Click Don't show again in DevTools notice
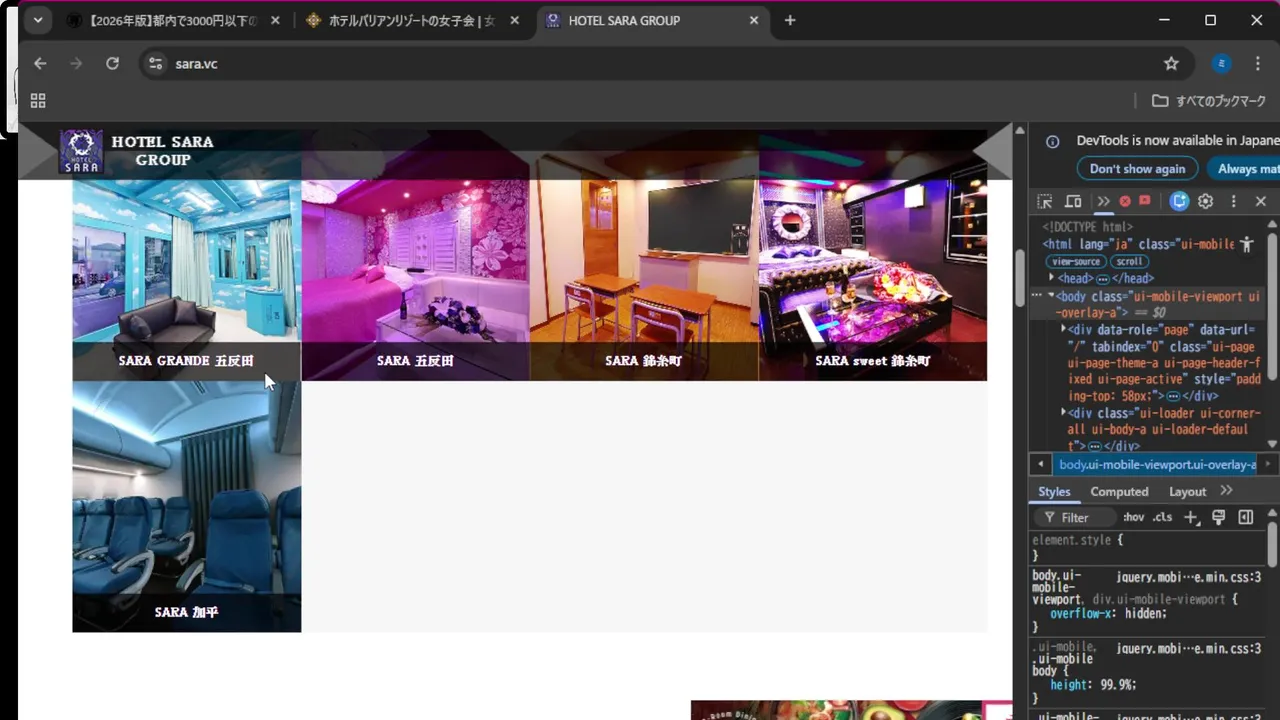The image size is (1280, 720). tap(1137, 169)
